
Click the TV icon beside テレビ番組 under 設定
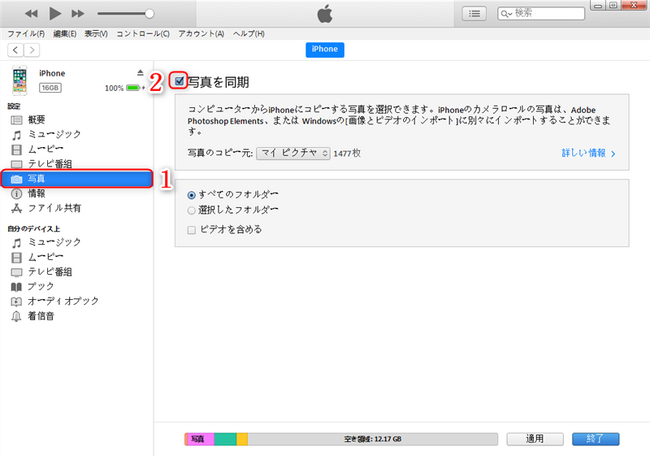coord(16,165)
